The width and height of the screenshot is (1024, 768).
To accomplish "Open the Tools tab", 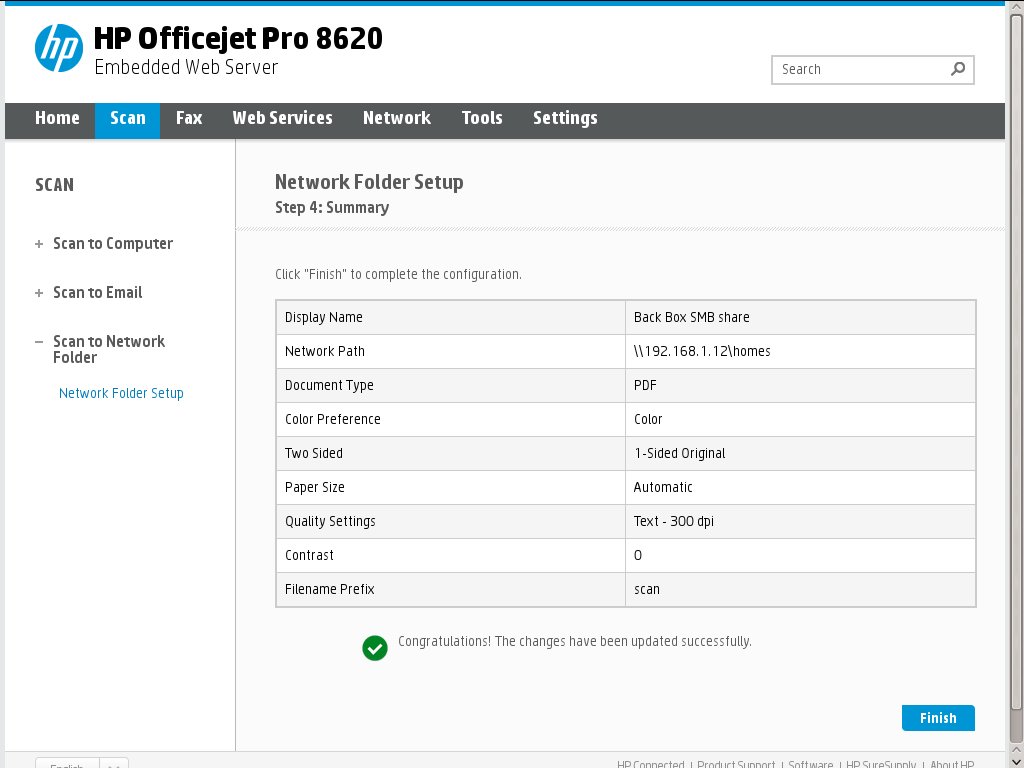I will [482, 118].
